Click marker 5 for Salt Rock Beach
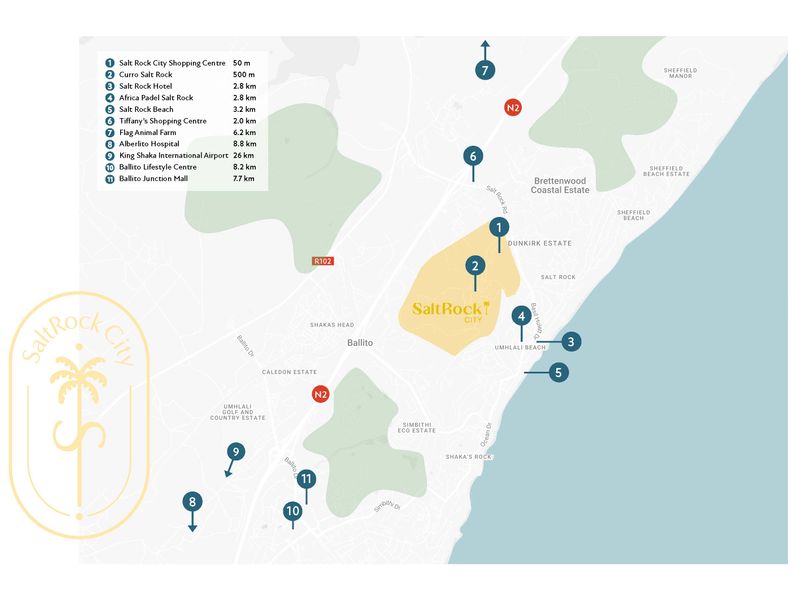Viewport: 800px width, 600px height. coord(558,372)
